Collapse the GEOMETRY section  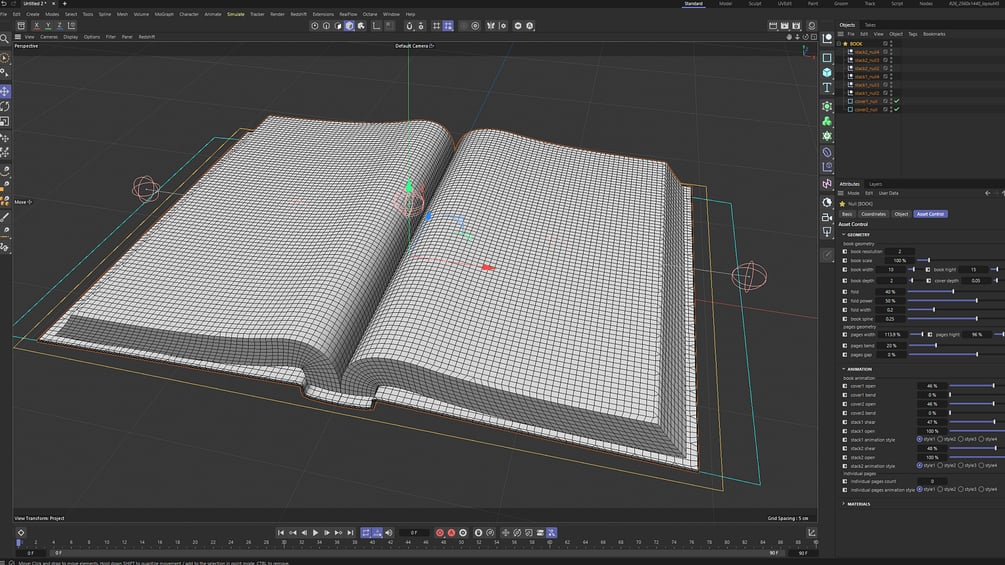[856, 234]
